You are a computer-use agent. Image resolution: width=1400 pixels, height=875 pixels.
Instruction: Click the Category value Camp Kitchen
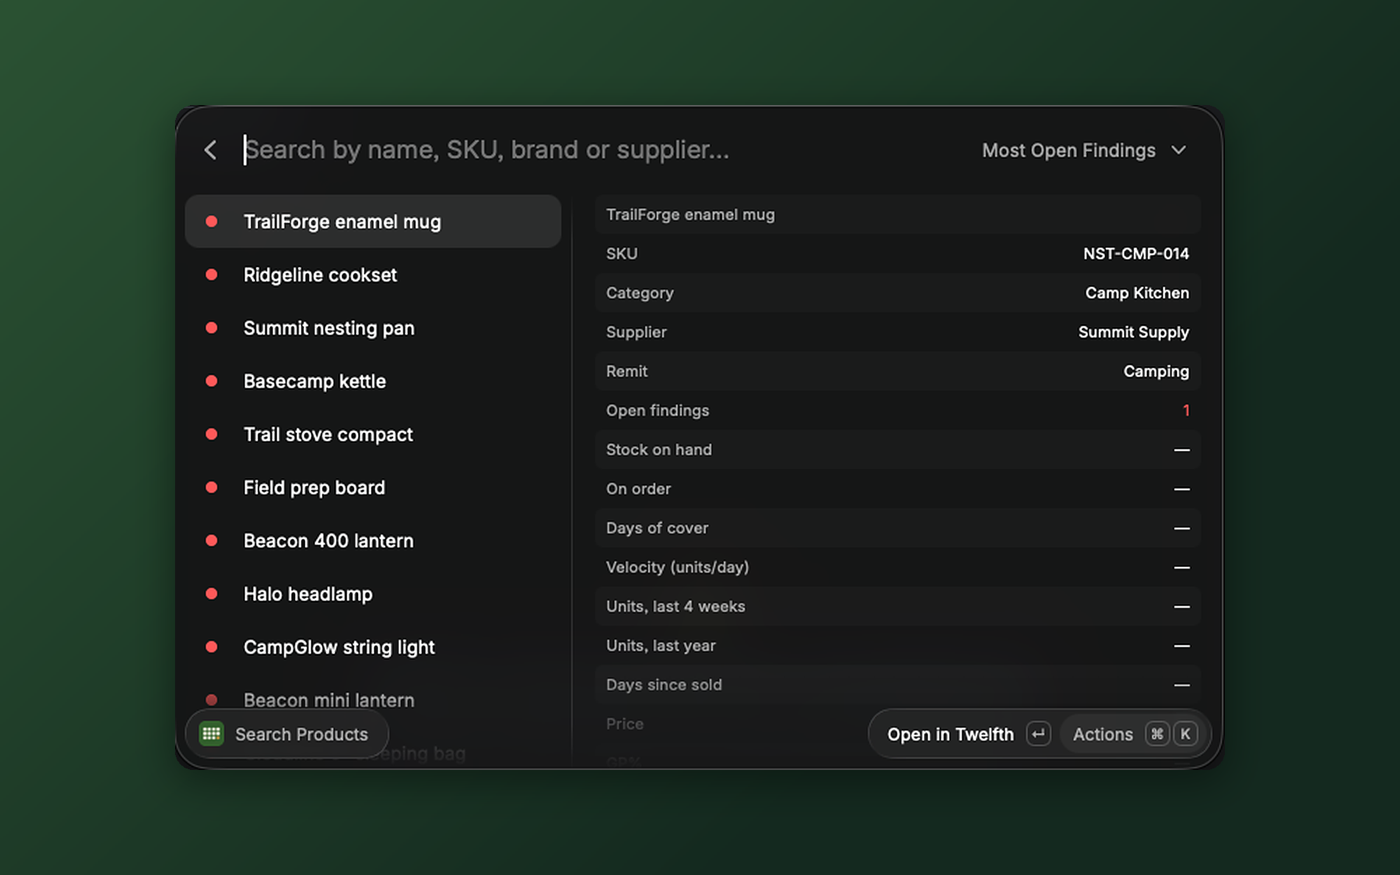coord(1137,292)
